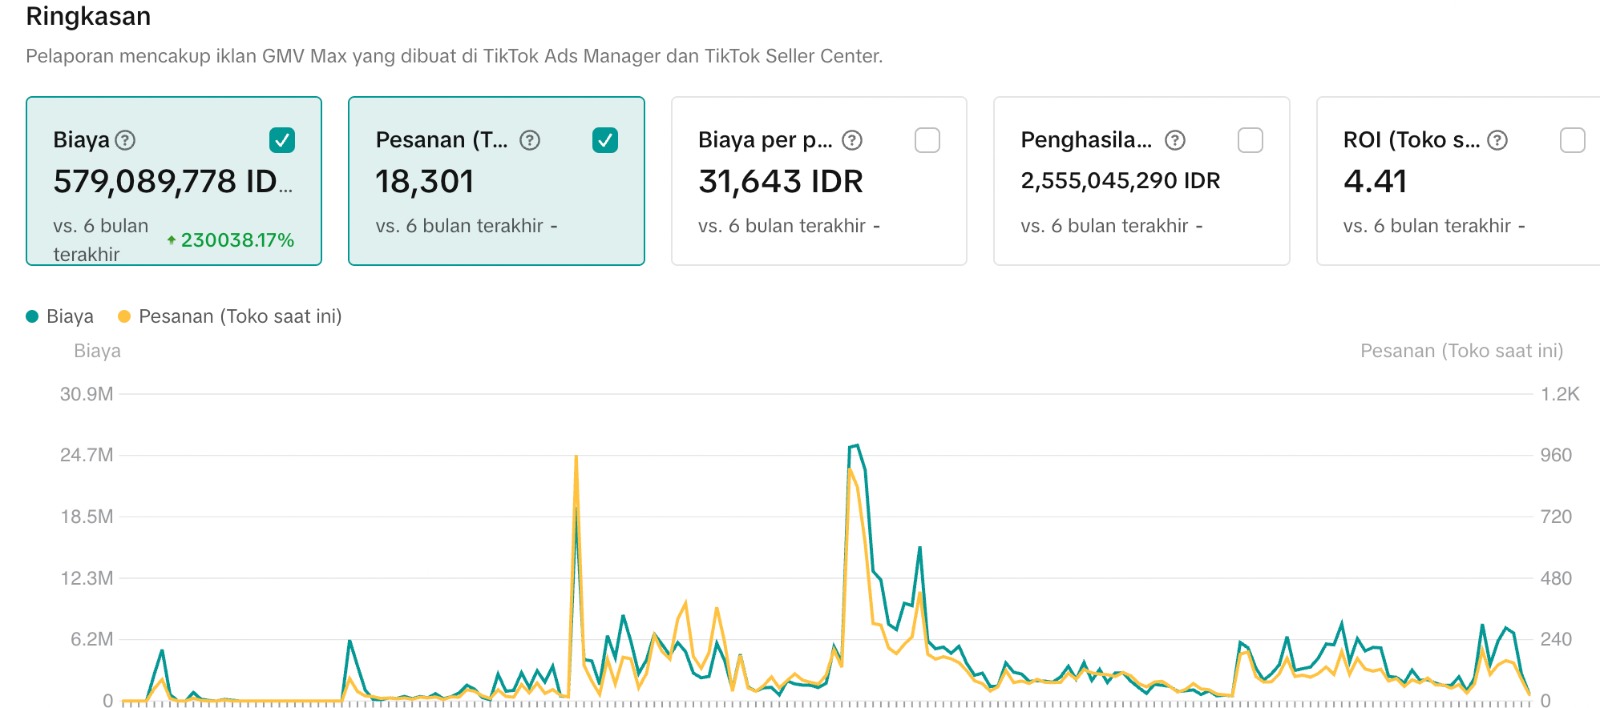Click the highest teal Biaya peak
Image resolution: width=1600 pixels, height=708 pixels.
coord(857,446)
